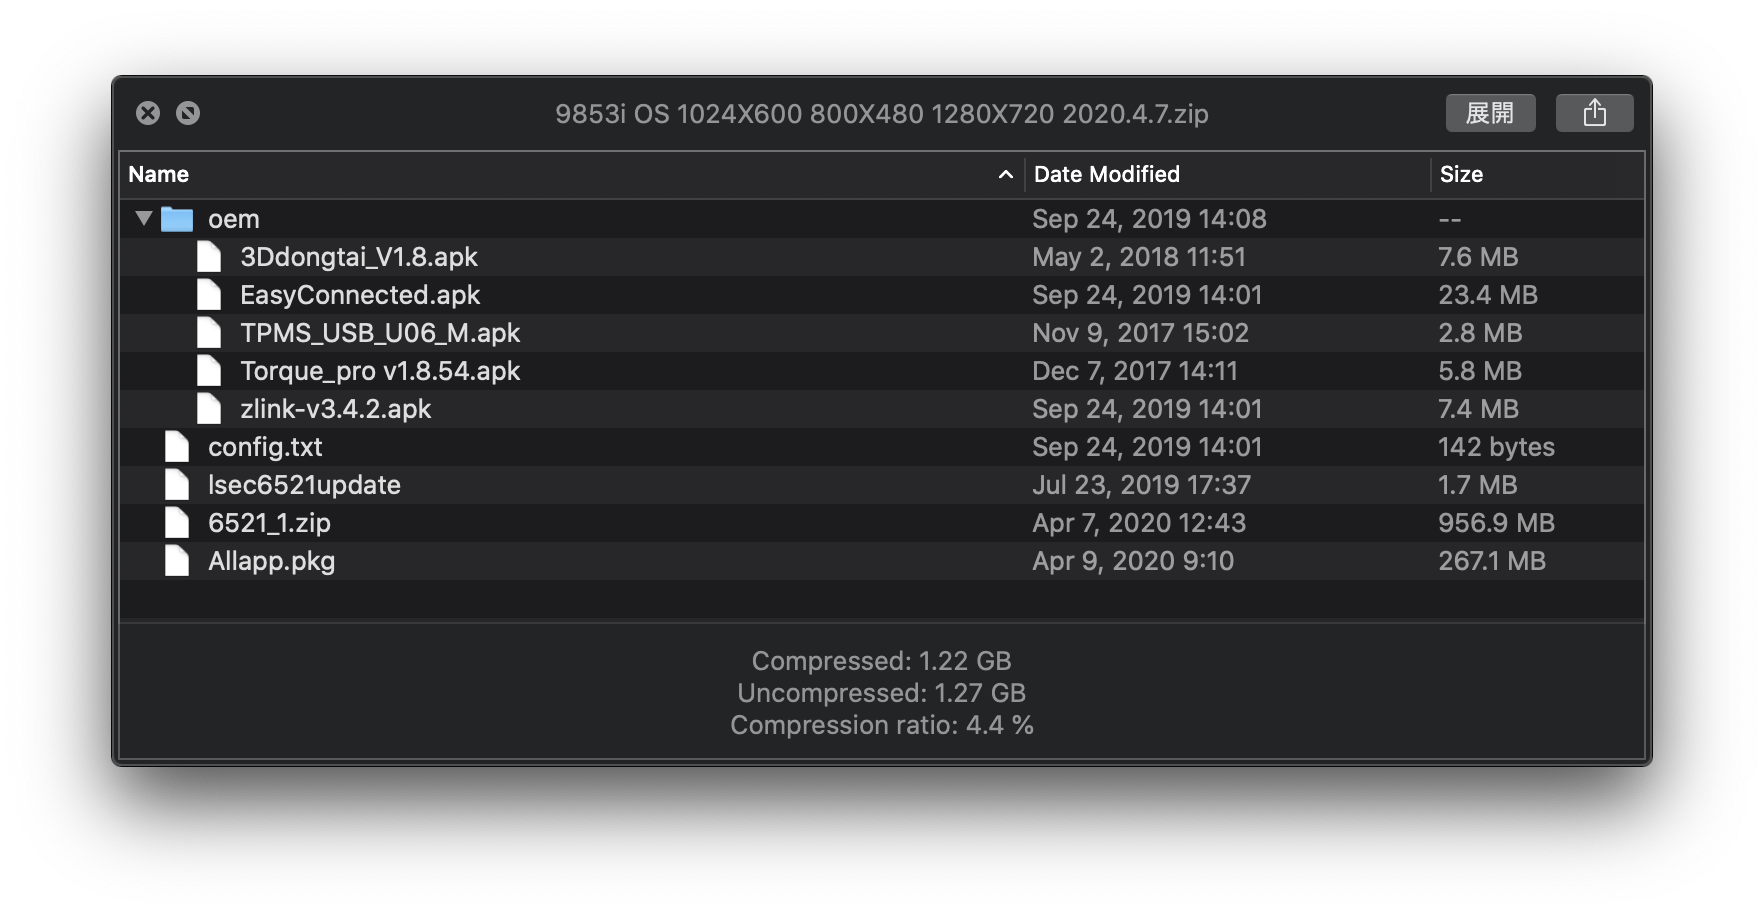Viewport: 1764px width, 914px height.
Task: Sort files by Date Modified column
Action: [x=1106, y=175]
